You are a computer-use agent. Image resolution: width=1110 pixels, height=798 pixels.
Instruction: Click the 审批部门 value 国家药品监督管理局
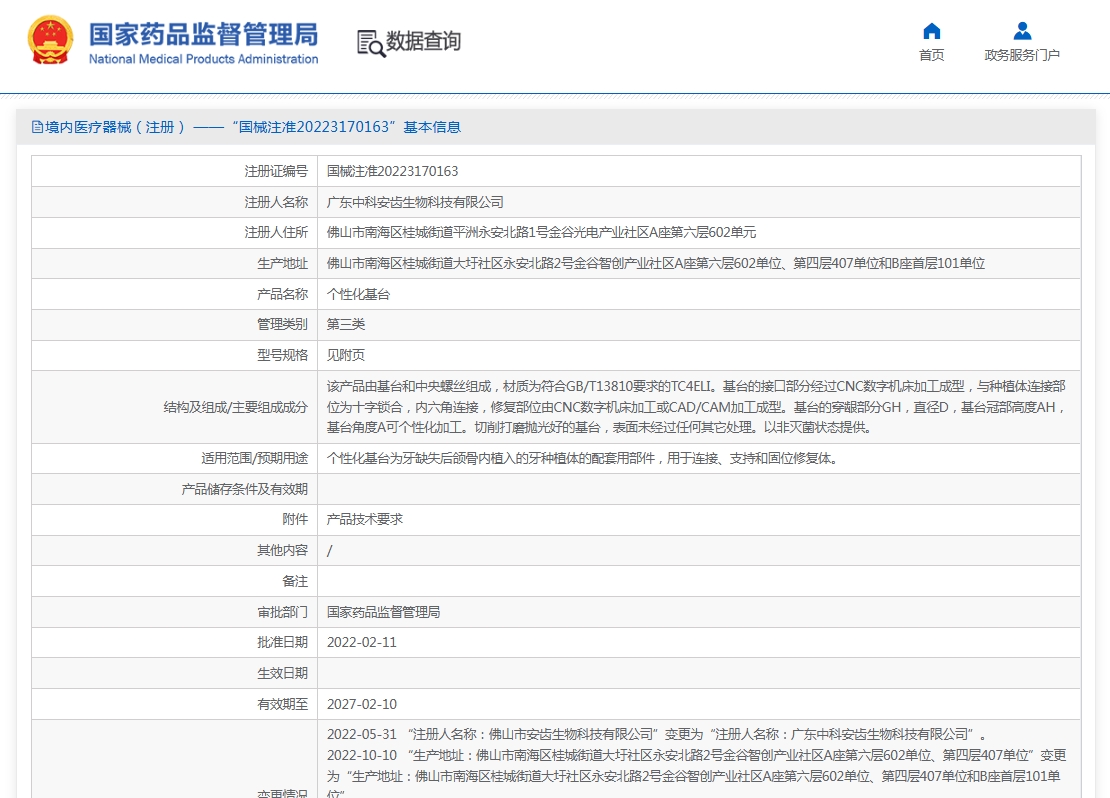[383, 612]
